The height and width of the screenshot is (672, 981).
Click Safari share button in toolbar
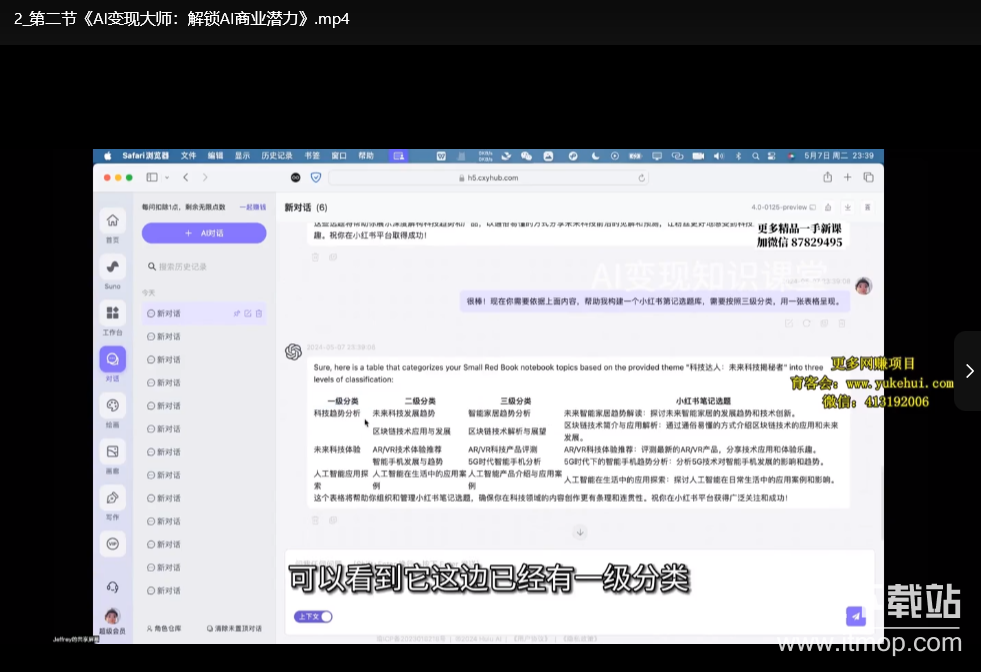click(x=828, y=177)
